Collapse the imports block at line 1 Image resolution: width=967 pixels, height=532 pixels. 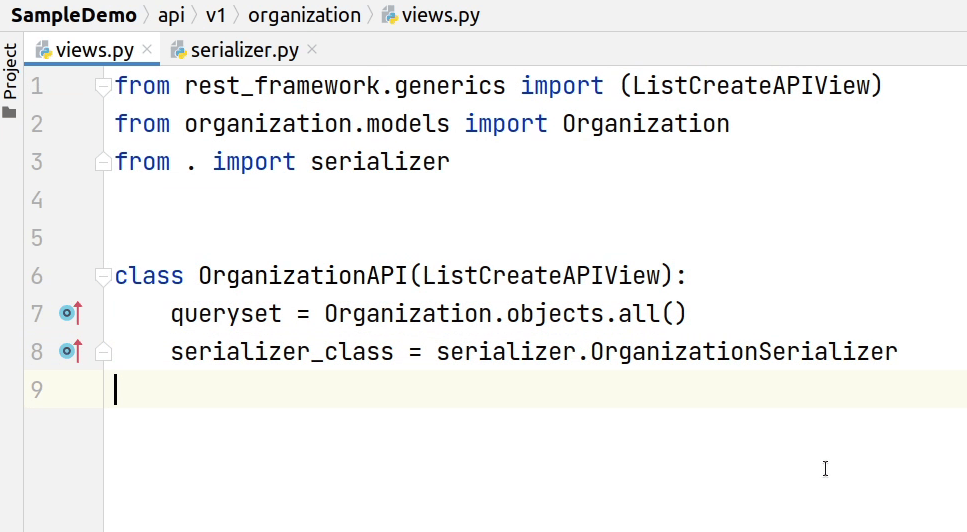(x=102, y=87)
